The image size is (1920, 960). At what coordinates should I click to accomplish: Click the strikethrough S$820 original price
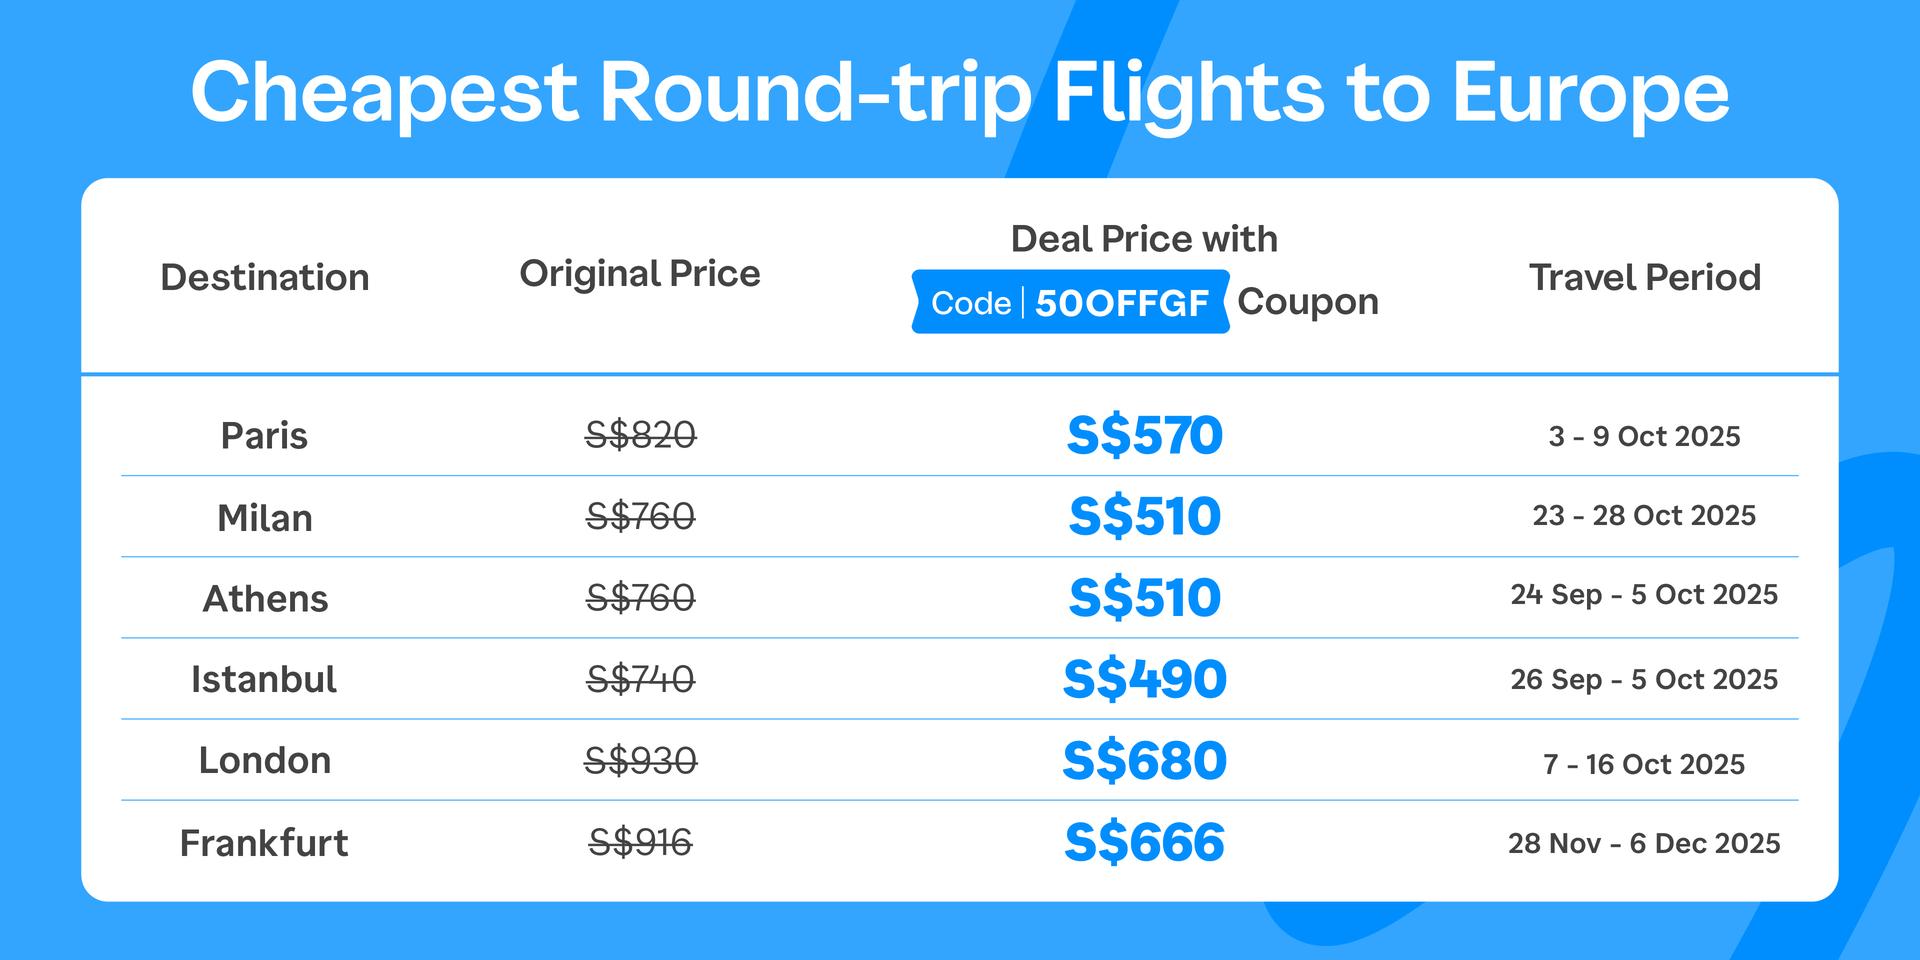pyautogui.click(x=641, y=435)
